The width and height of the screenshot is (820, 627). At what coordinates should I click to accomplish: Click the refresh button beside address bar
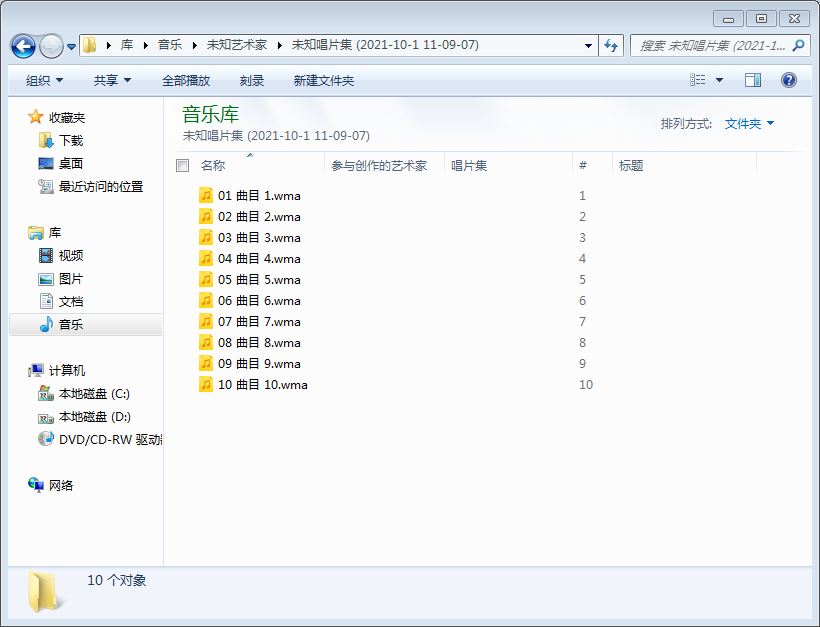click(x=611, y=46)
